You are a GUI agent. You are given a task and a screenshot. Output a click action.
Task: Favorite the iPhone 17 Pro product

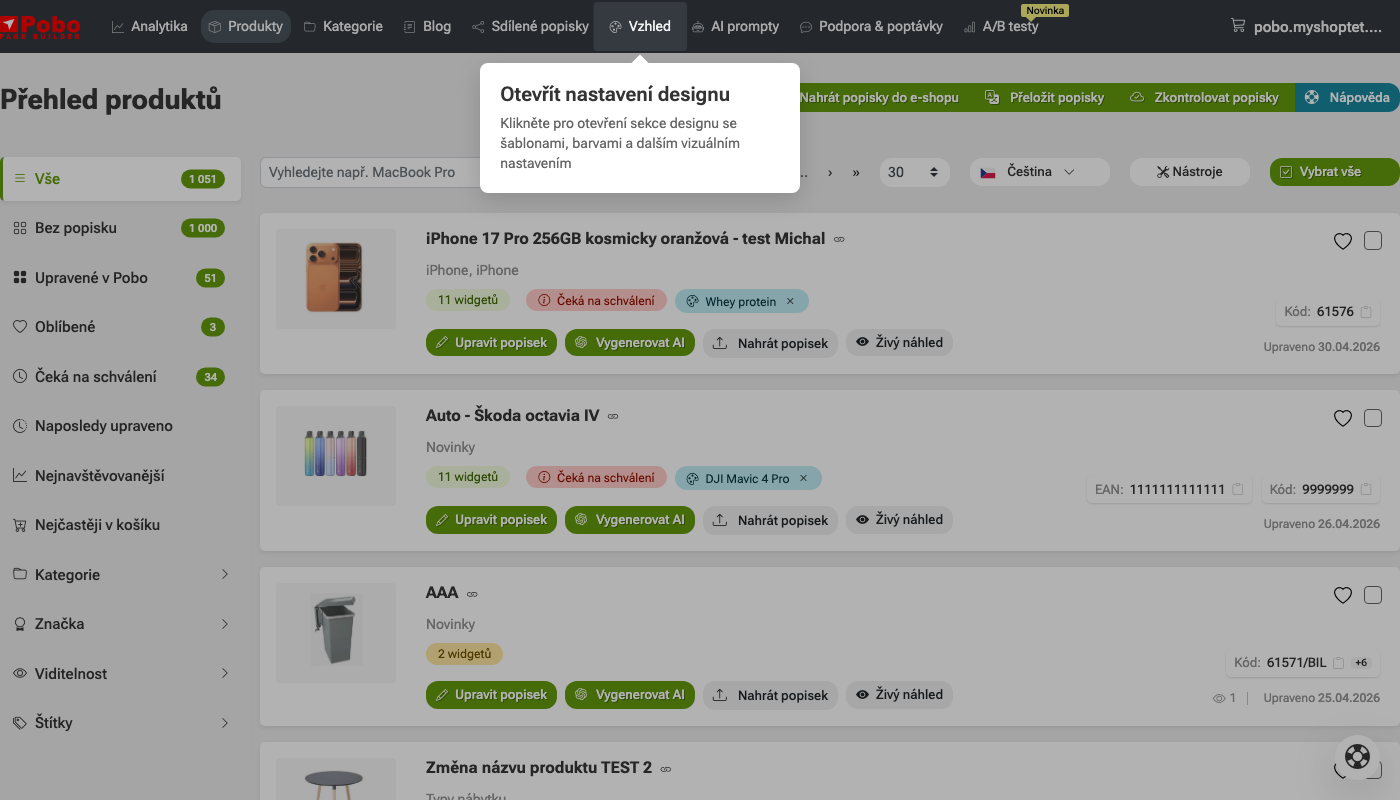[x=1343, y=241]
